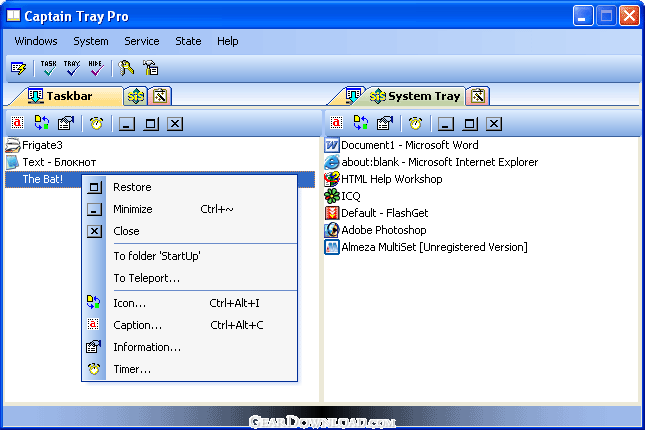Click the Restore icon in left pane toolbar
This screenshot has height=430, width=645.
(151, 124)
